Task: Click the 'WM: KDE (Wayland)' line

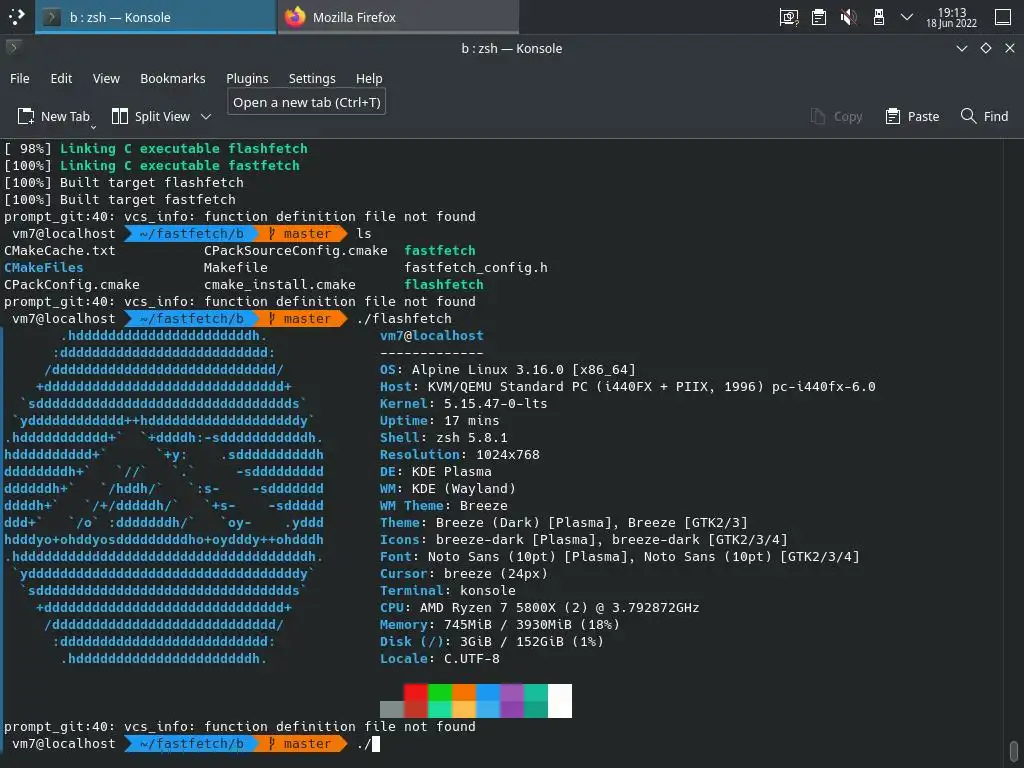Action: click(x=447, y=488)
